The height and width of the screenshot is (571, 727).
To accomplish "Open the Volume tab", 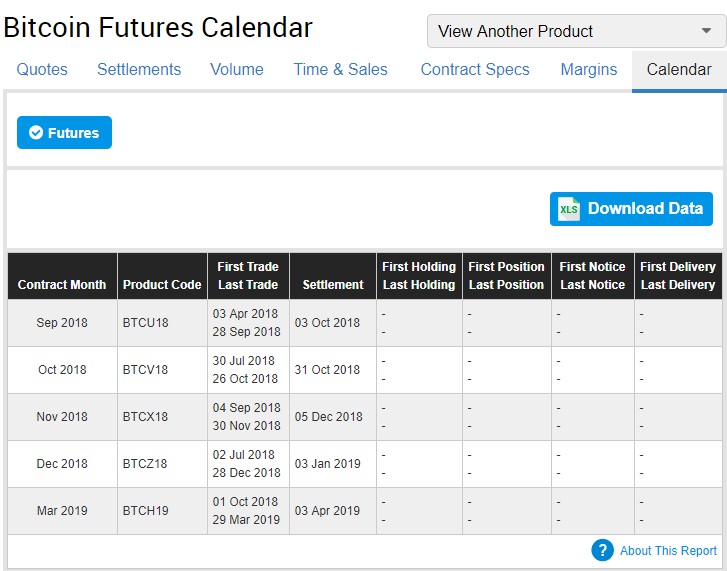I will 237,70.
